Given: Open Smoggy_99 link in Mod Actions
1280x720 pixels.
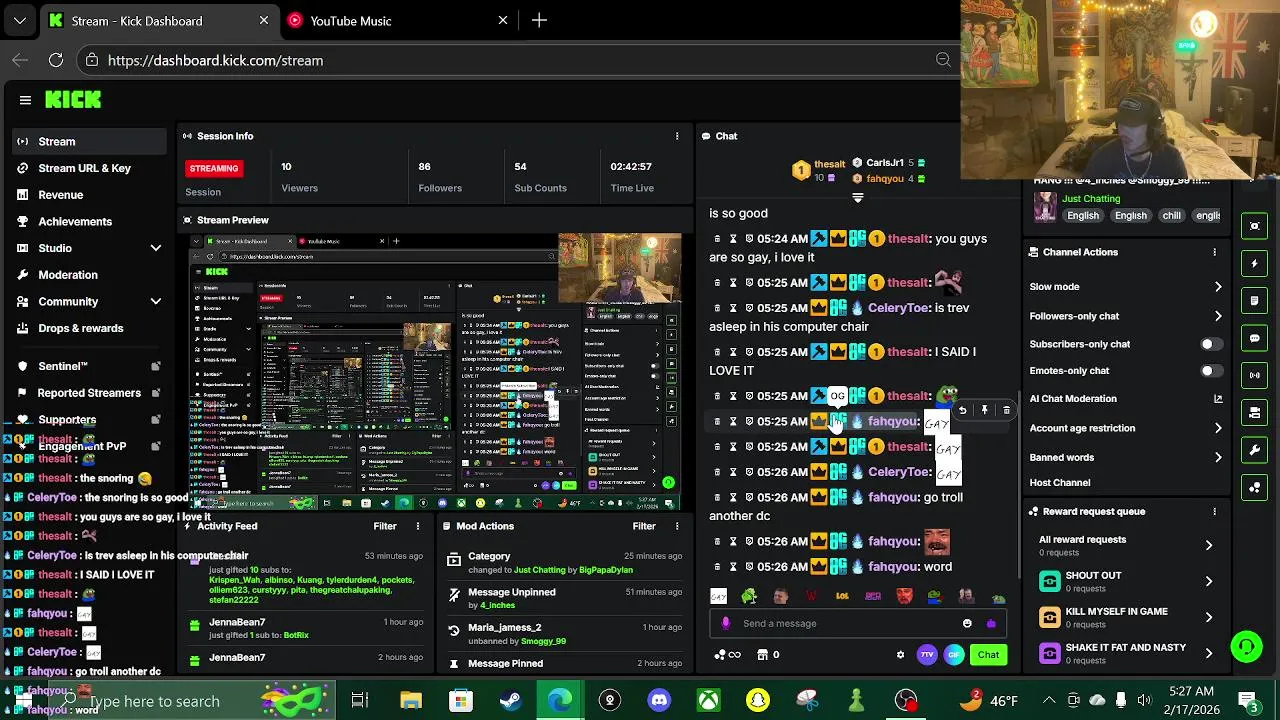Looking at the screenshot, I should (x=543, y=641).
